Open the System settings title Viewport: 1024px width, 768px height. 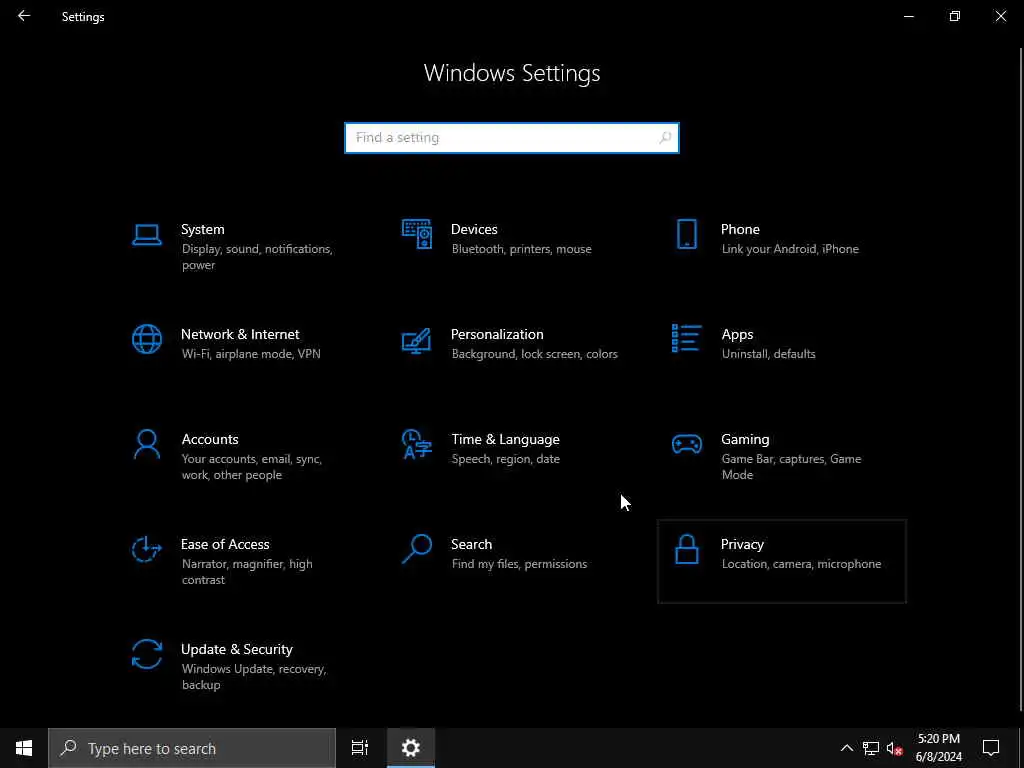click(202, 229)
